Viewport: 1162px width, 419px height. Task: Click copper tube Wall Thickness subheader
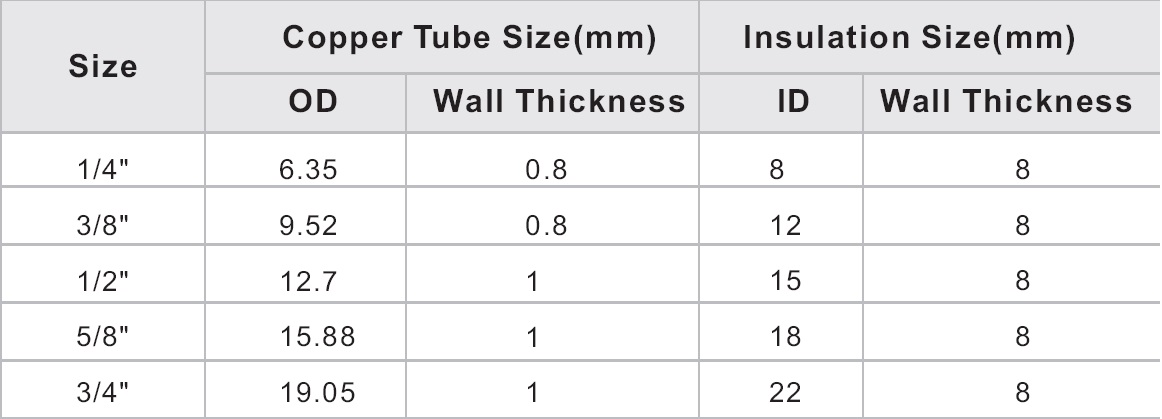(560, 102)
